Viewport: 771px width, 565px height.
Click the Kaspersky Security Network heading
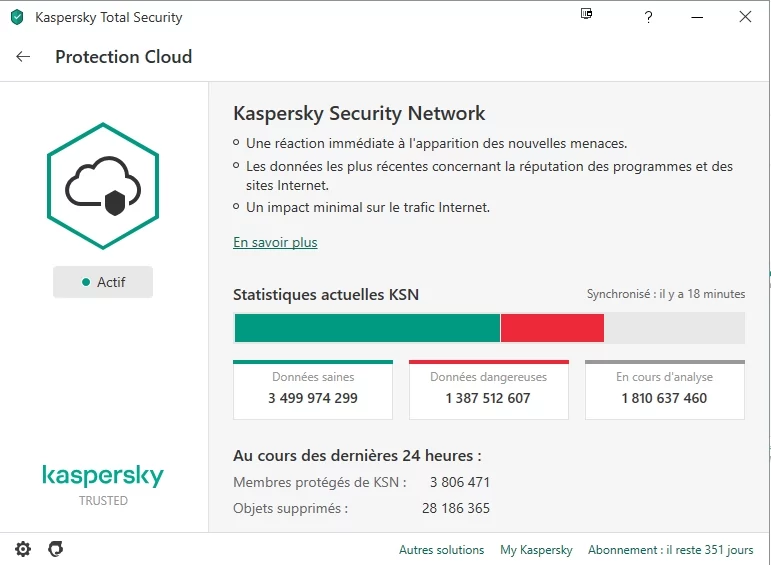(x=359, y=114)
